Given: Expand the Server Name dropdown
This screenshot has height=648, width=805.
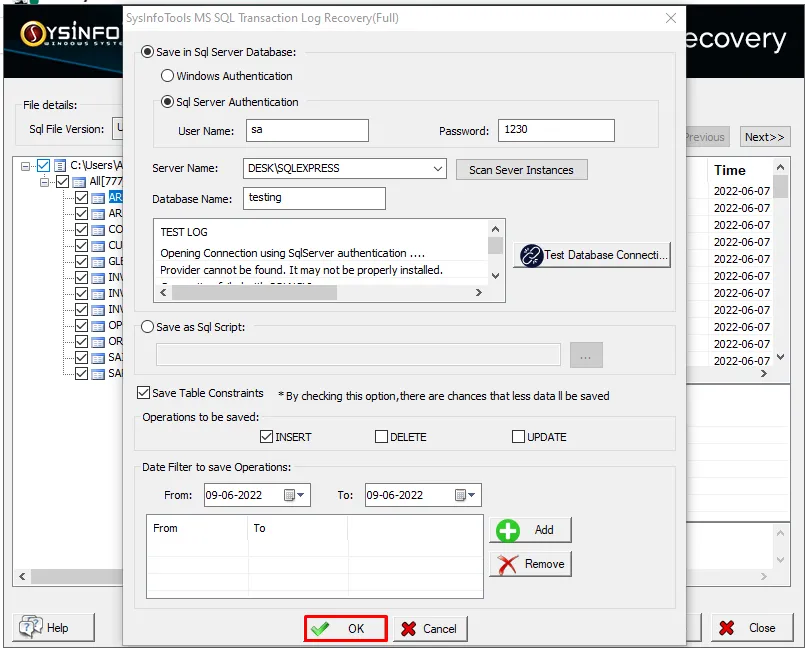Looking at the screenshot, I should (x=438, y=169).
